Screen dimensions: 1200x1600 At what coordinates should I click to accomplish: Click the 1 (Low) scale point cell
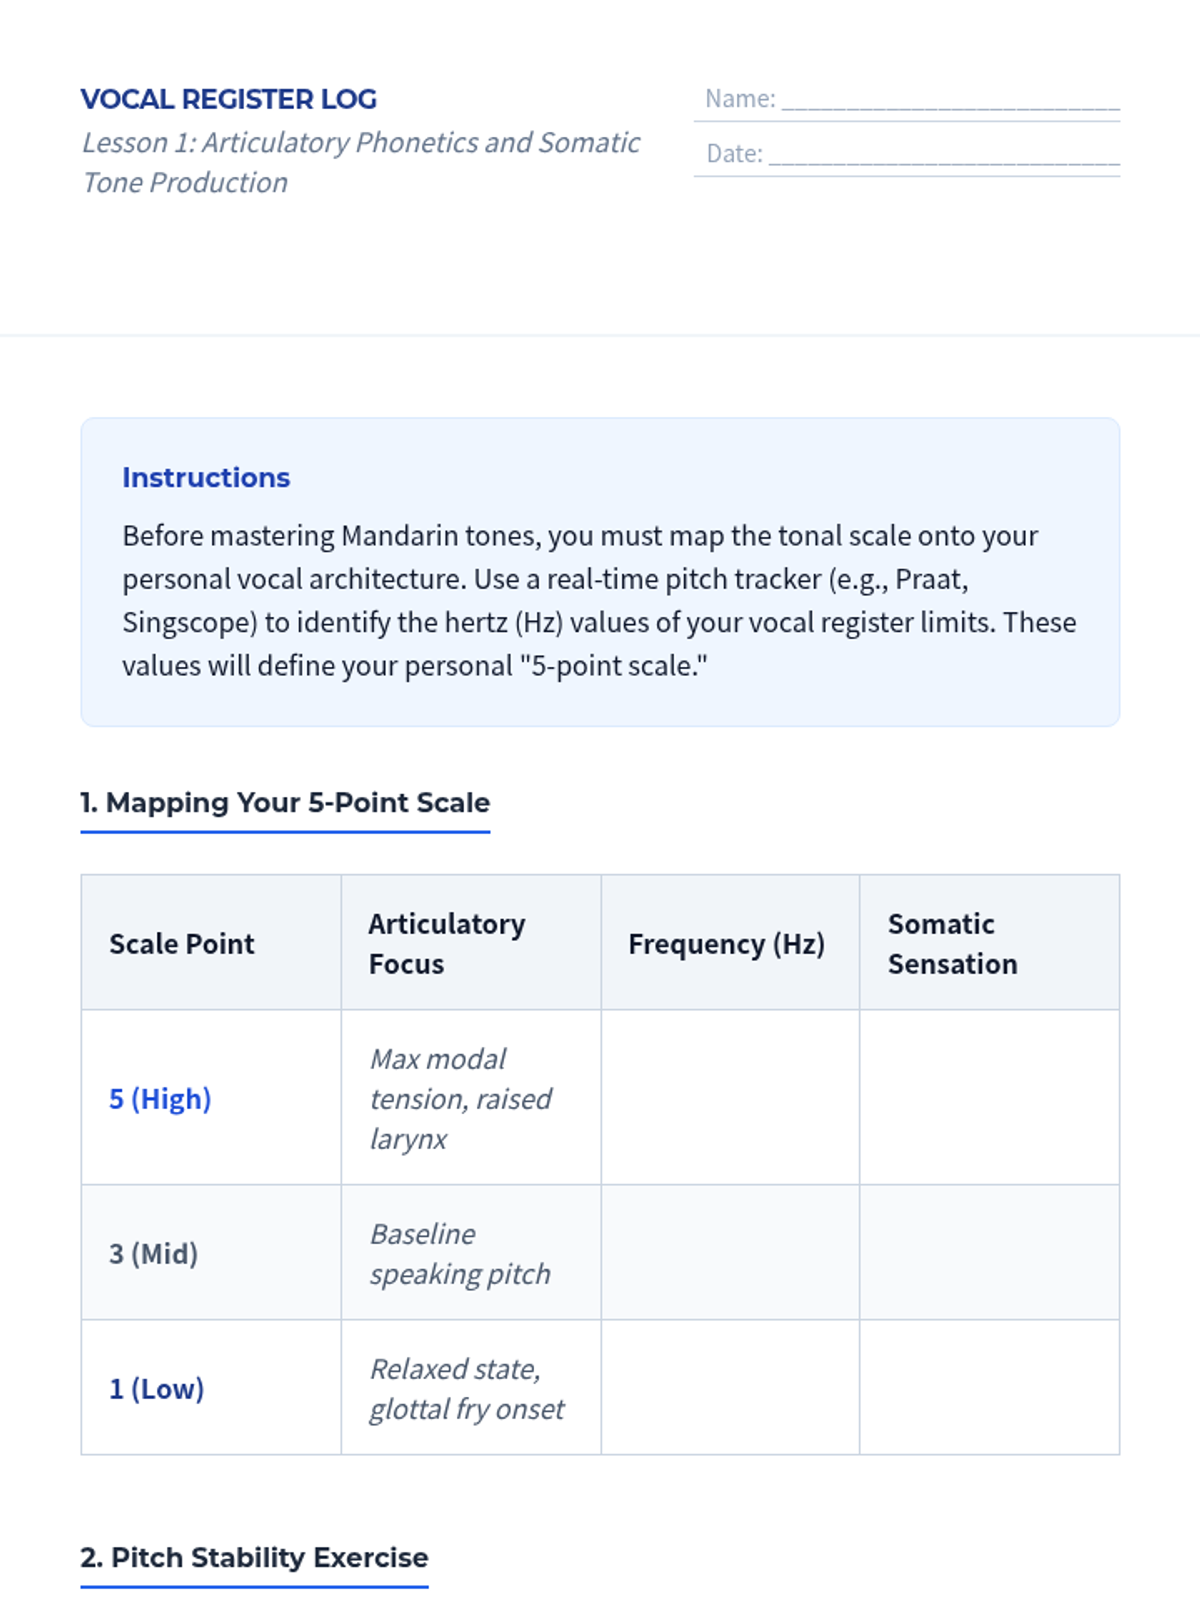pos(157,1389)
